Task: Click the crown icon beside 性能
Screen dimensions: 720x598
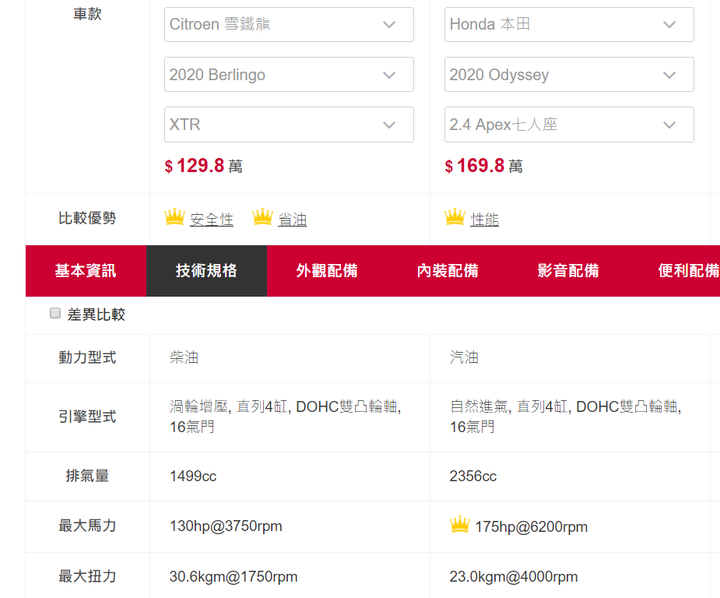Action: point(455,217)
